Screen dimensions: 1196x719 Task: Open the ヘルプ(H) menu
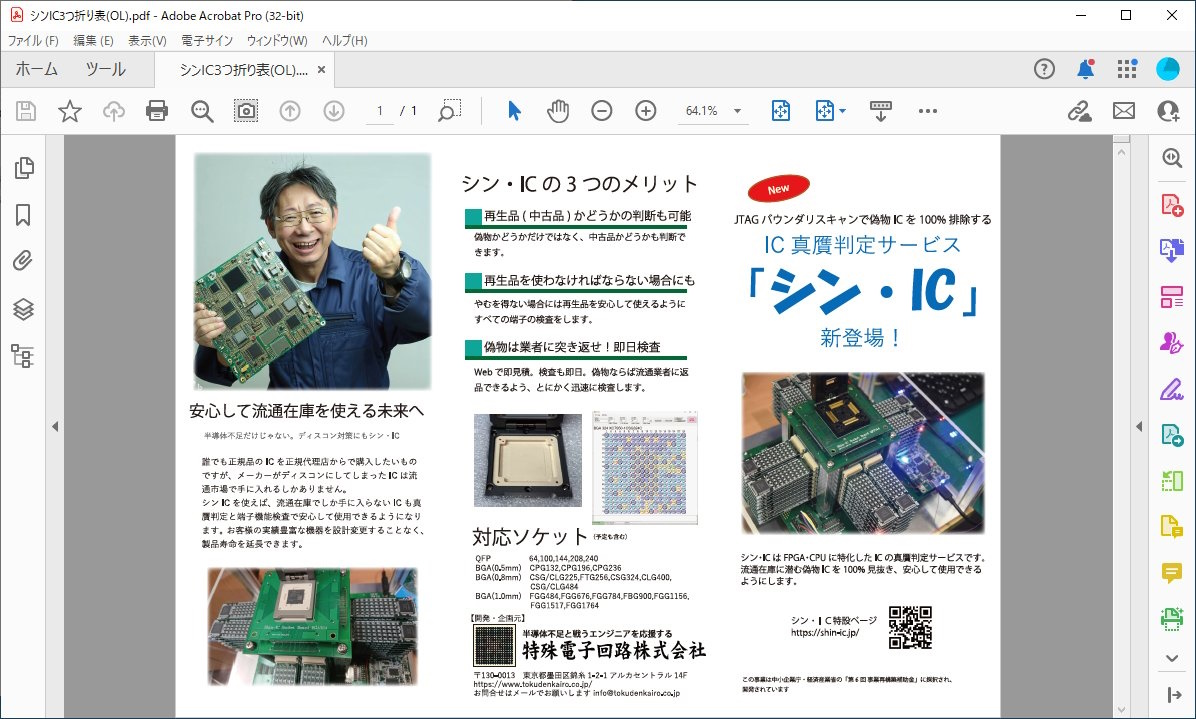pos(344,40)
